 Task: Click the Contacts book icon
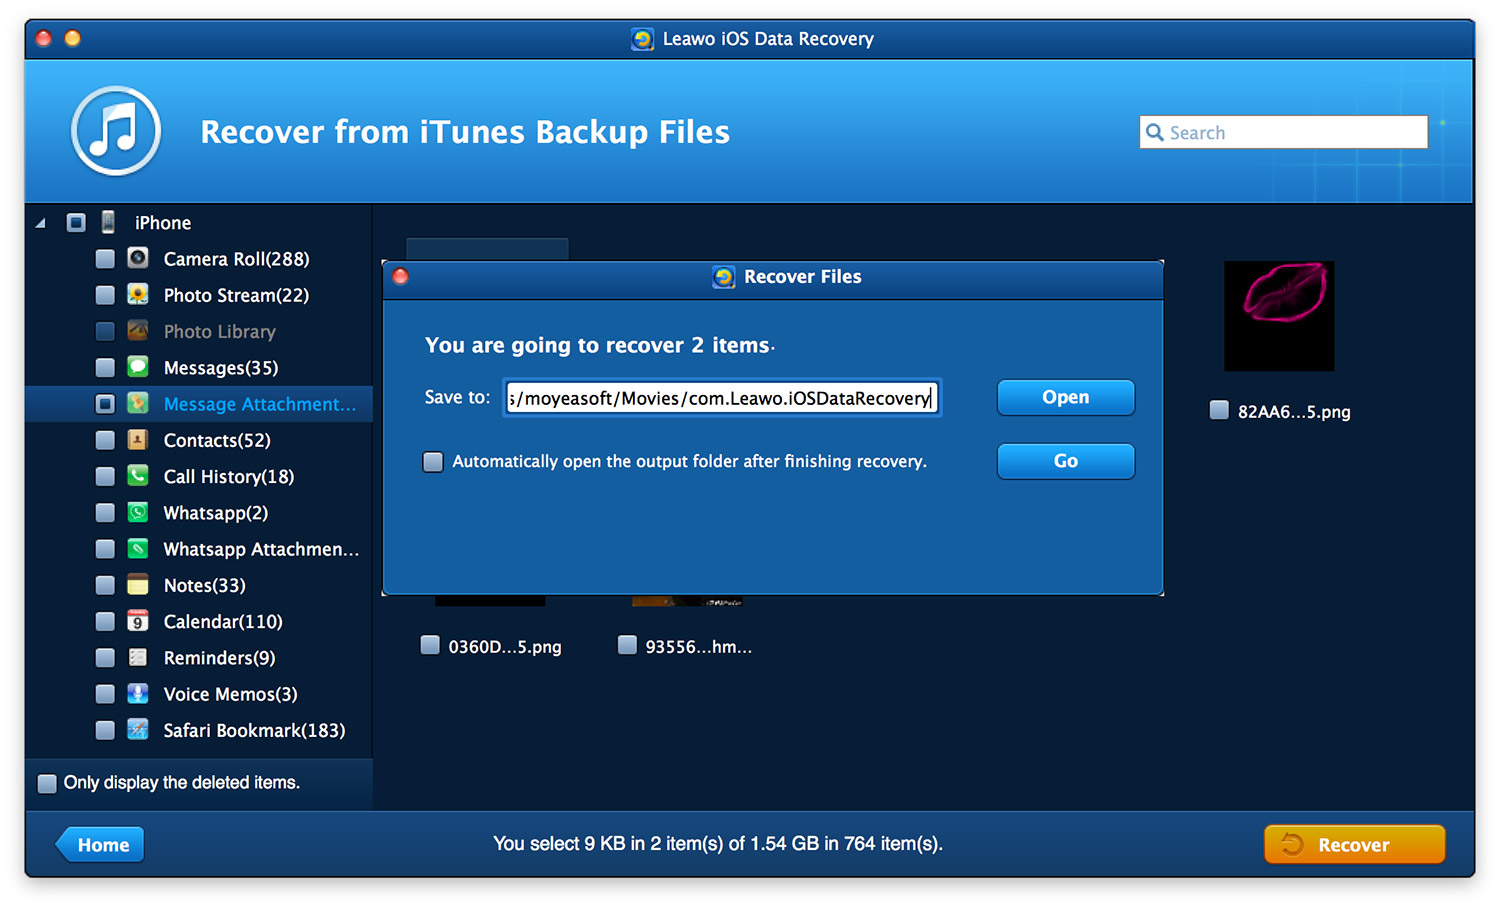[138, 439]
